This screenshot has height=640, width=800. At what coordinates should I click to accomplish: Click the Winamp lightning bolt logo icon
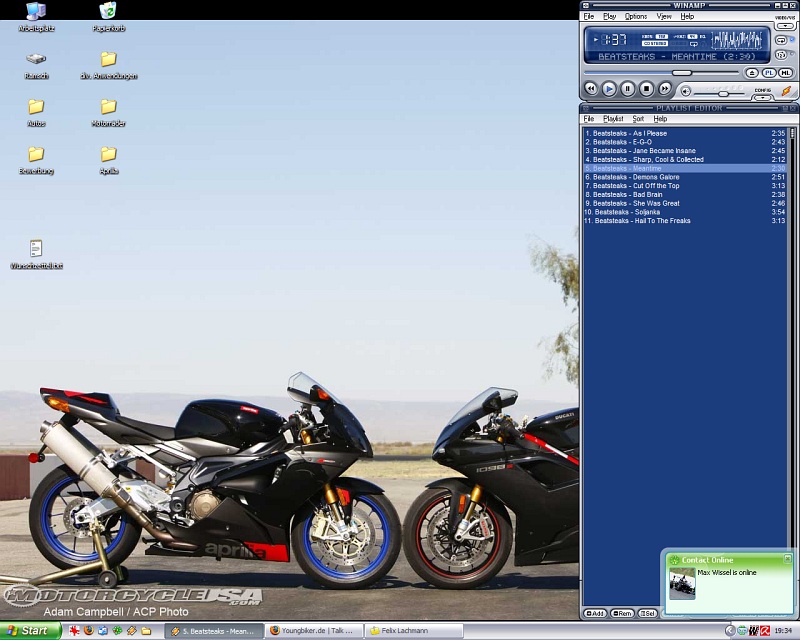coord(786,91)
